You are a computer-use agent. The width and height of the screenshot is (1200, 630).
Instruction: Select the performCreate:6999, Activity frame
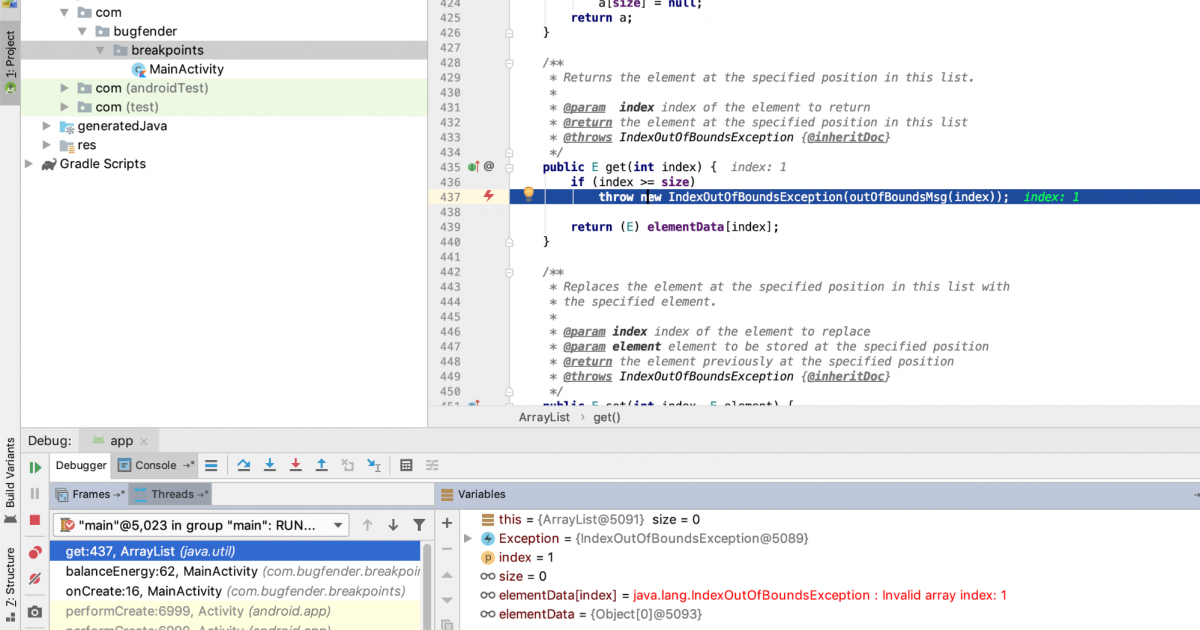[x=235, y=611]
